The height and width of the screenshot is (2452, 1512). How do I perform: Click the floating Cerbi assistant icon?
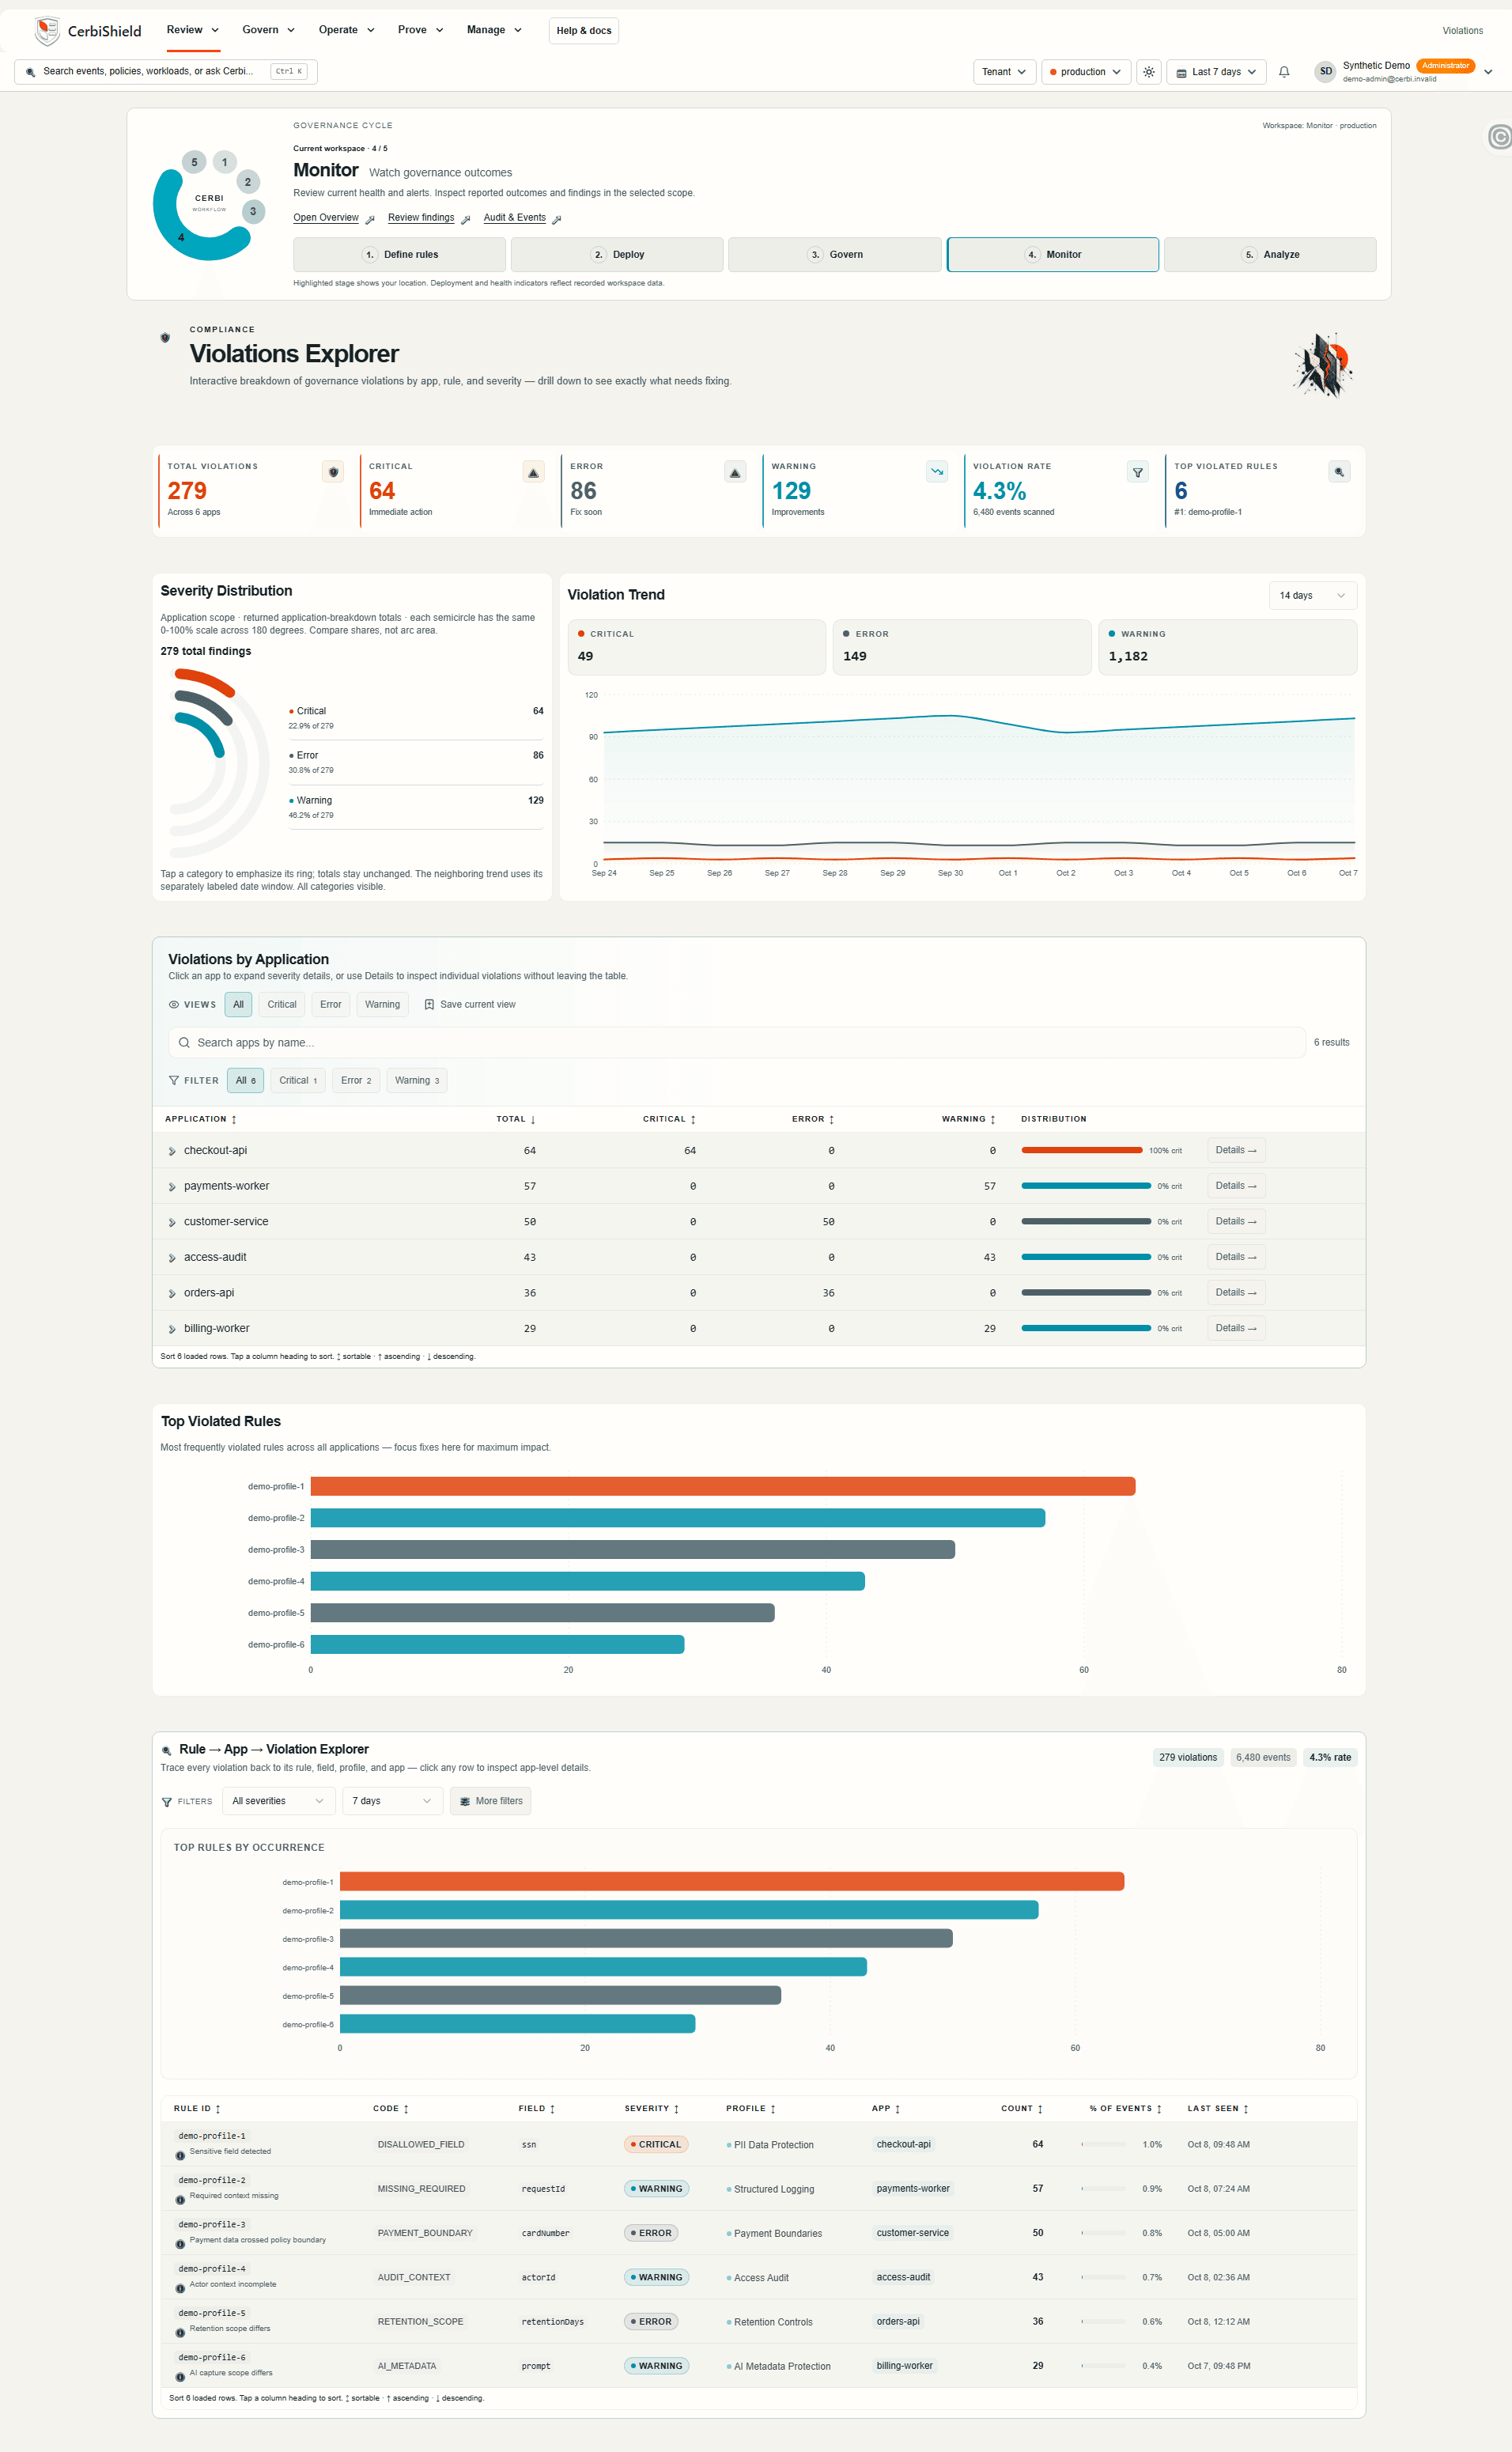(1498, 137)
